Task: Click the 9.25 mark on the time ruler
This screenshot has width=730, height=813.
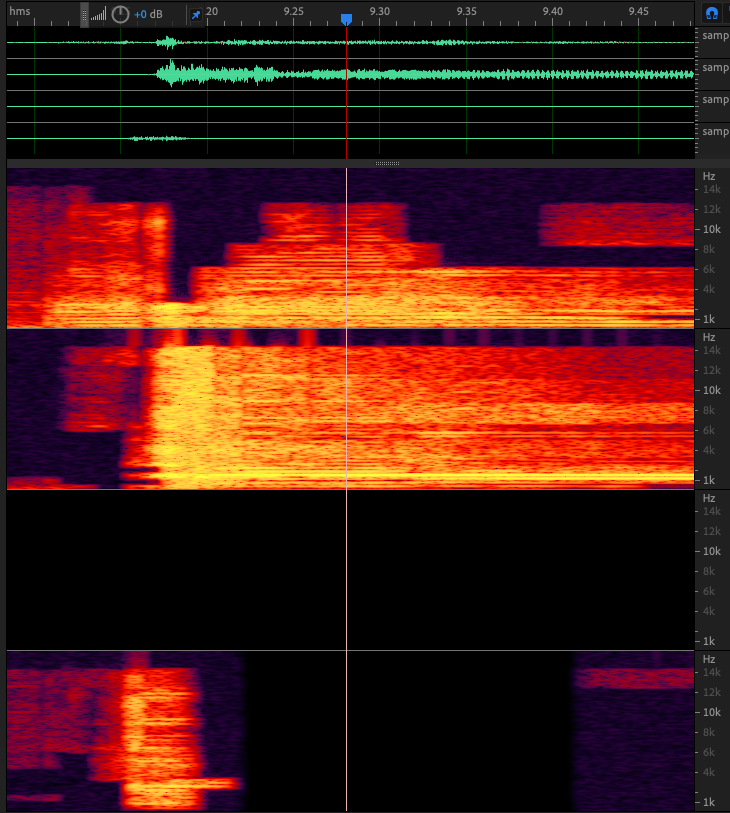Action: [294, 11]
